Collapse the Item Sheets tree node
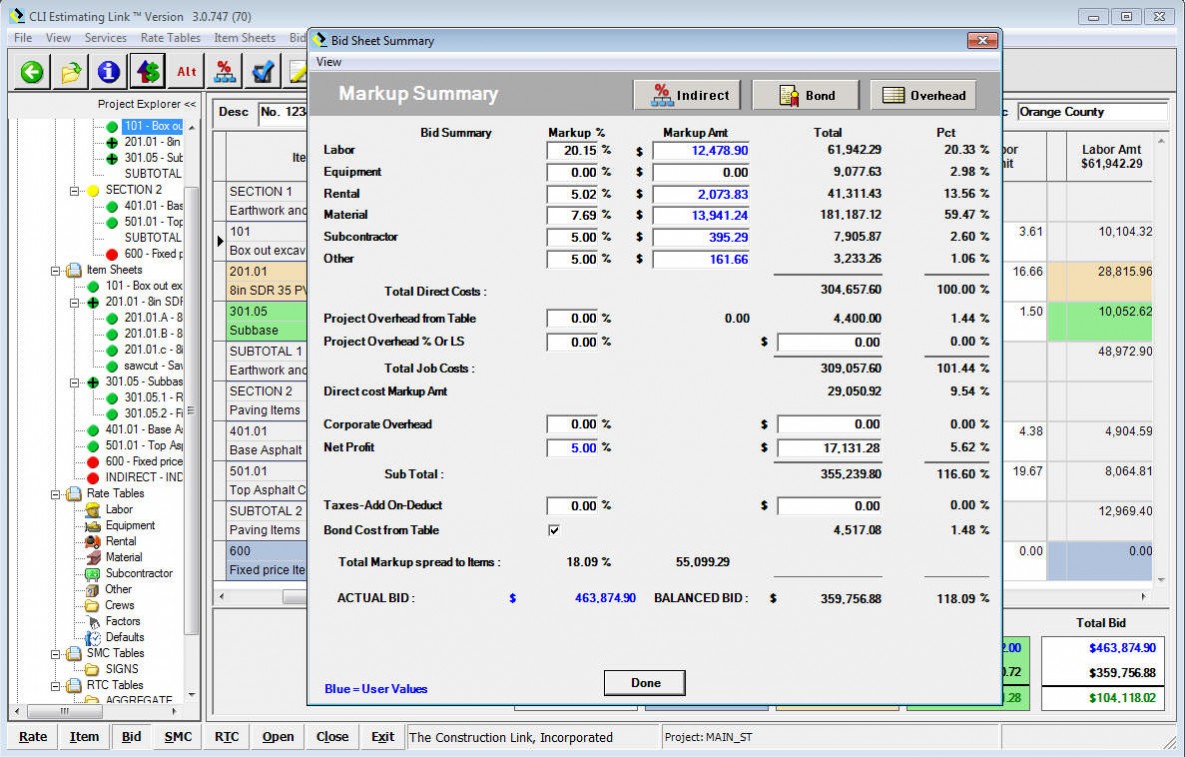 click(55, 270)
